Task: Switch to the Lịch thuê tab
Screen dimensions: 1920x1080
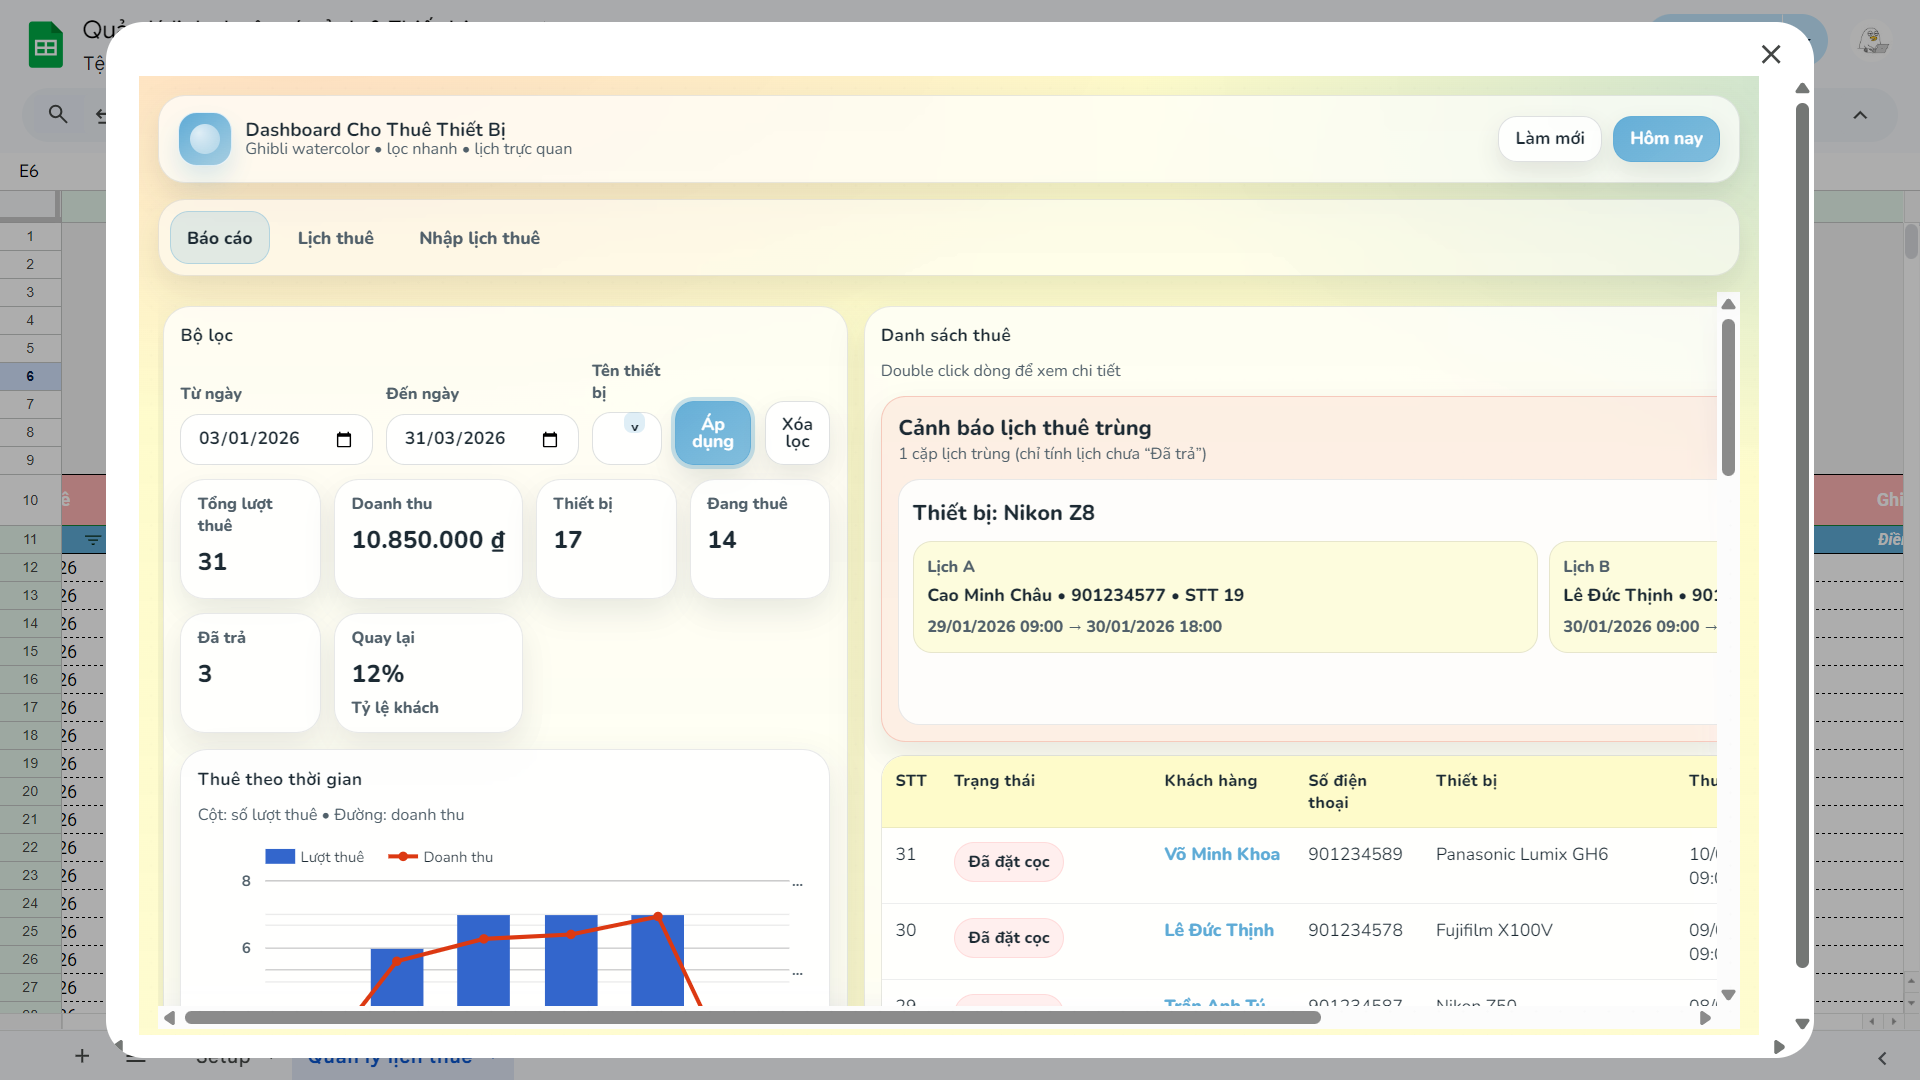Action: pos(335,238)
